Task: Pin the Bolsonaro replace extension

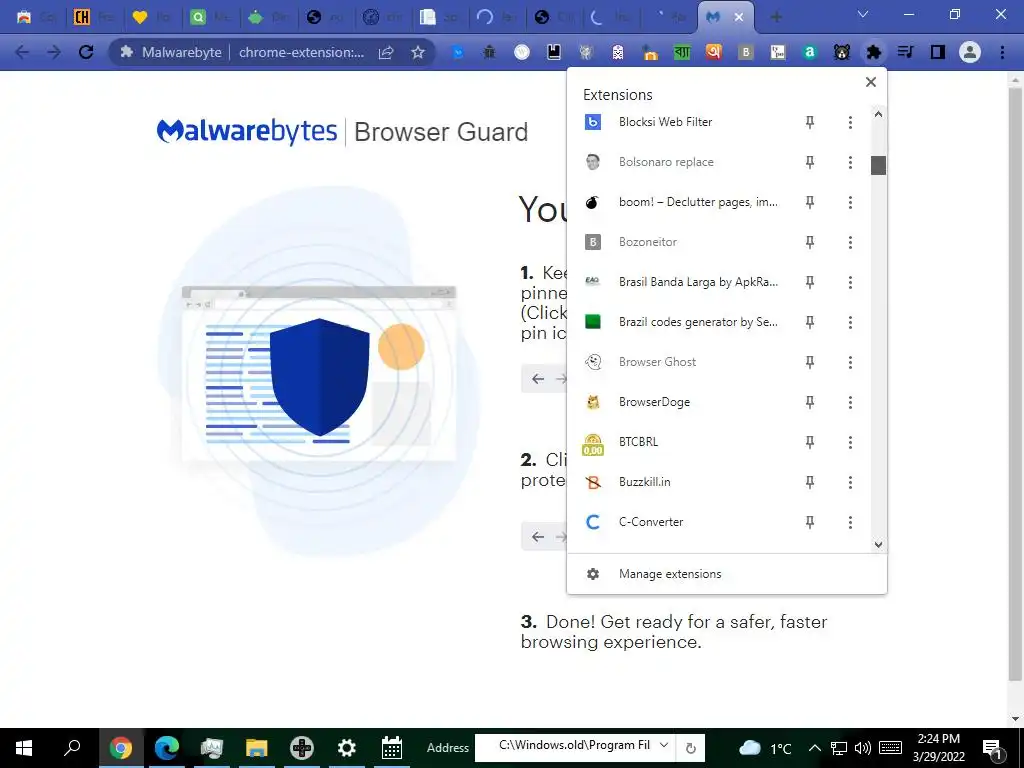Action: [810, 162]
